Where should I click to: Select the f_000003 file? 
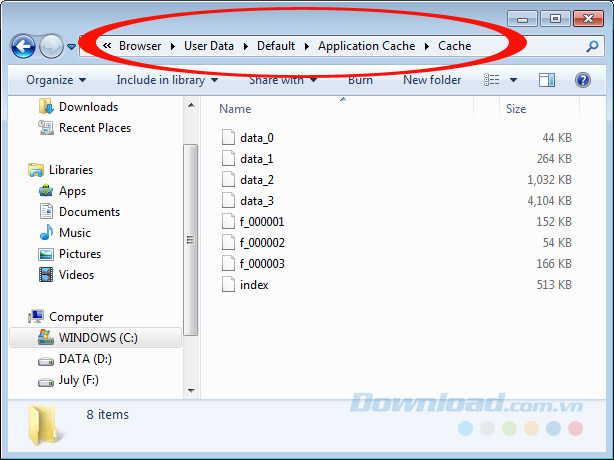click(262, 264)
